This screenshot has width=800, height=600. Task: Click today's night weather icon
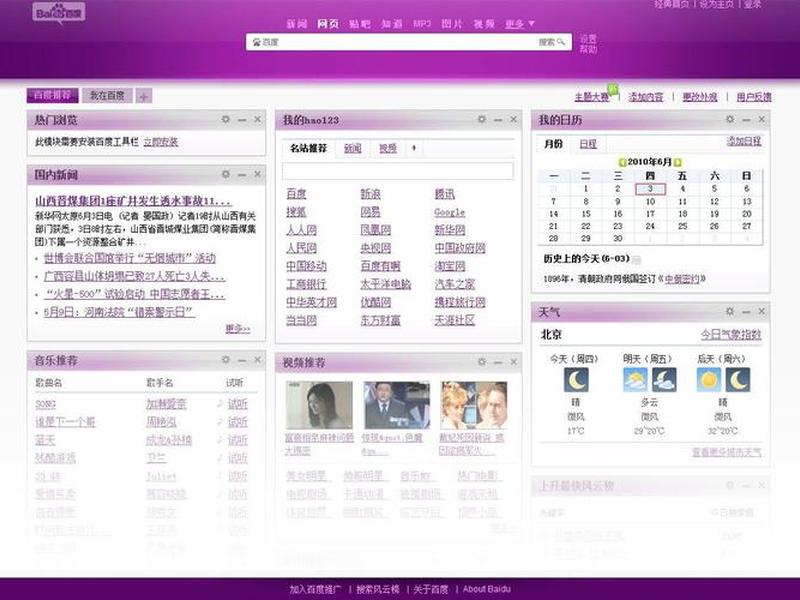coord(576,380)
